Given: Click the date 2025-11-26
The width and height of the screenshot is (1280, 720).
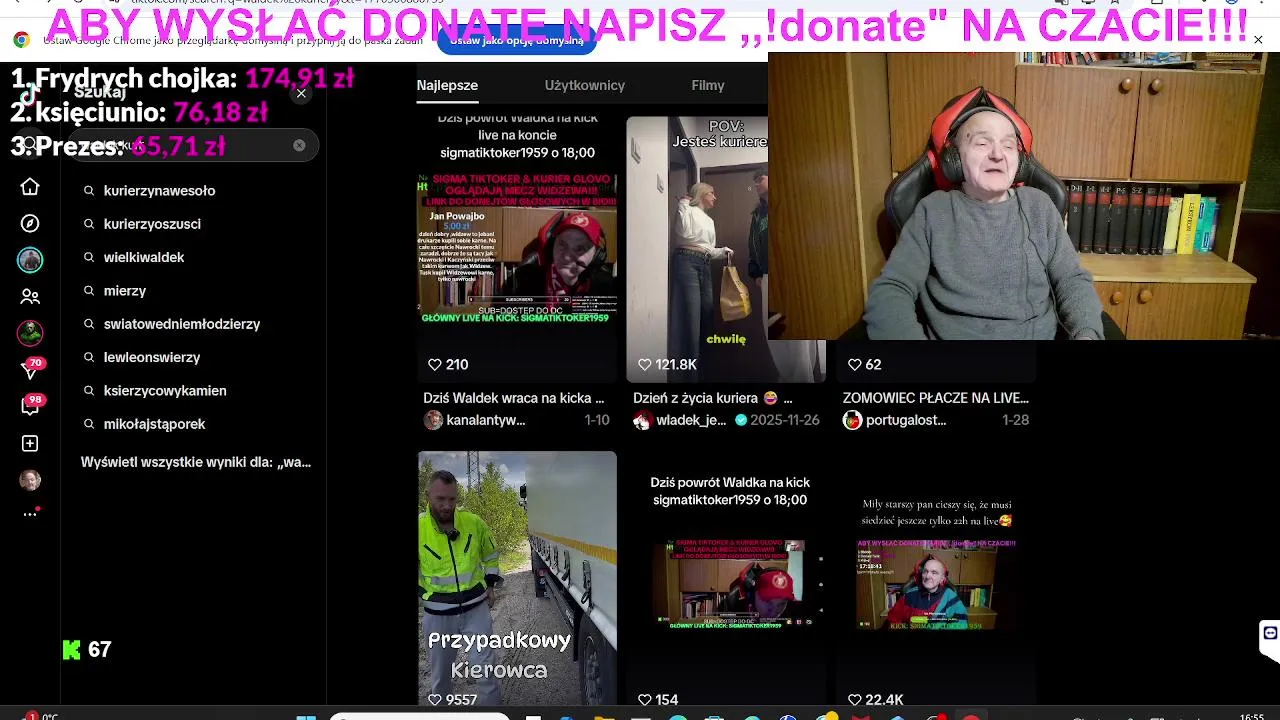Looking at the screenshot, I should (785, 420).
